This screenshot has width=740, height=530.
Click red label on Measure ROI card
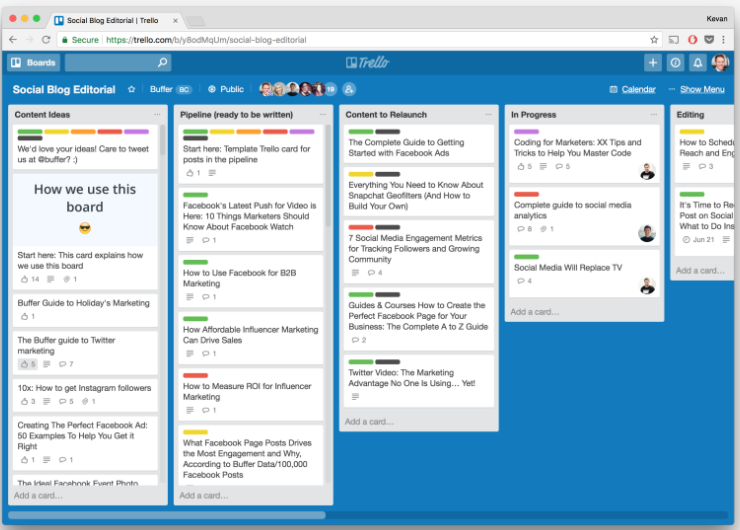coord(195,376)
